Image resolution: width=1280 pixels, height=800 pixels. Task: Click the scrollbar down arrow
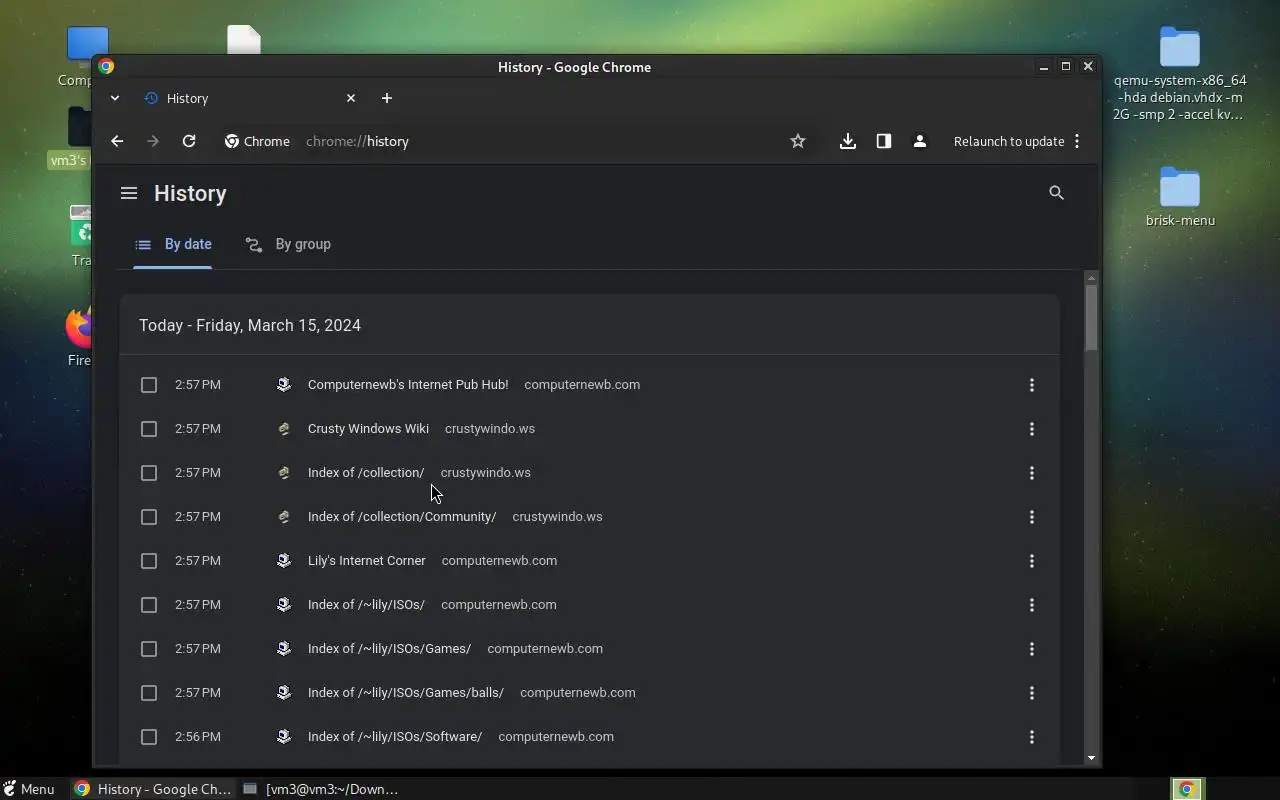pyautogui.click(x=1091, y=758)
